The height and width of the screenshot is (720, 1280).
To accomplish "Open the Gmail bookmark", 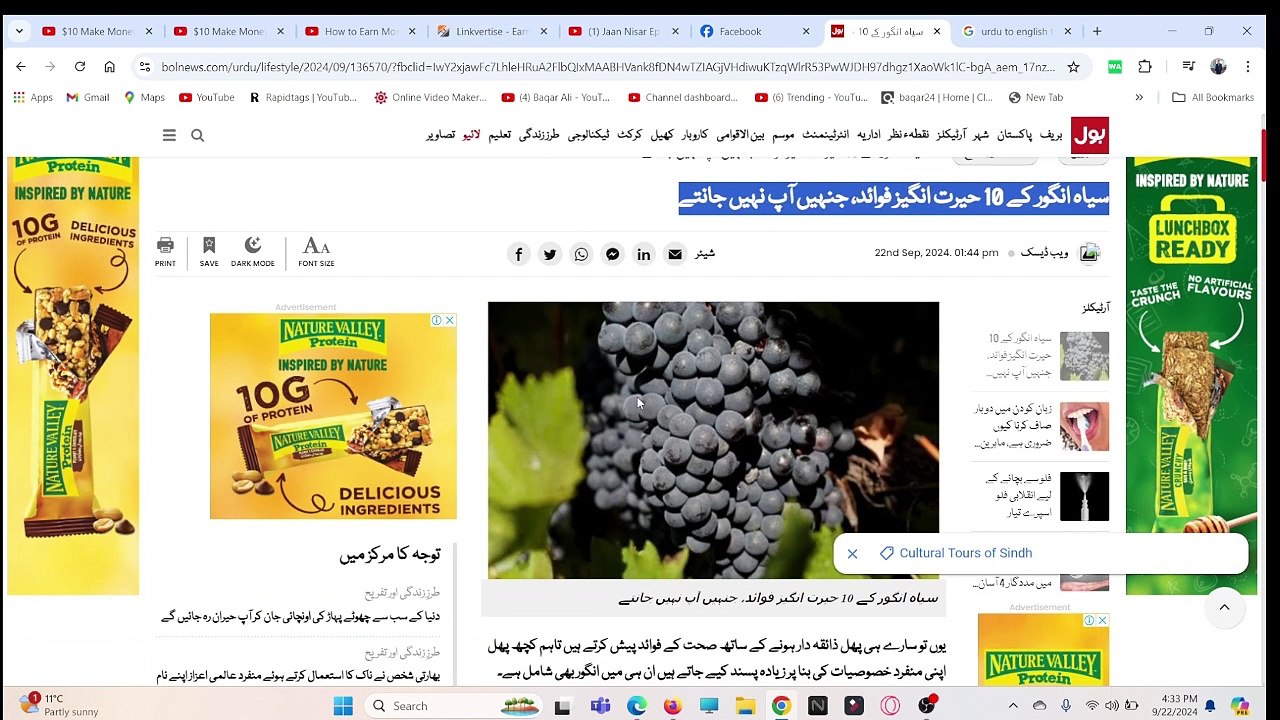I will [x=88, y=98].
